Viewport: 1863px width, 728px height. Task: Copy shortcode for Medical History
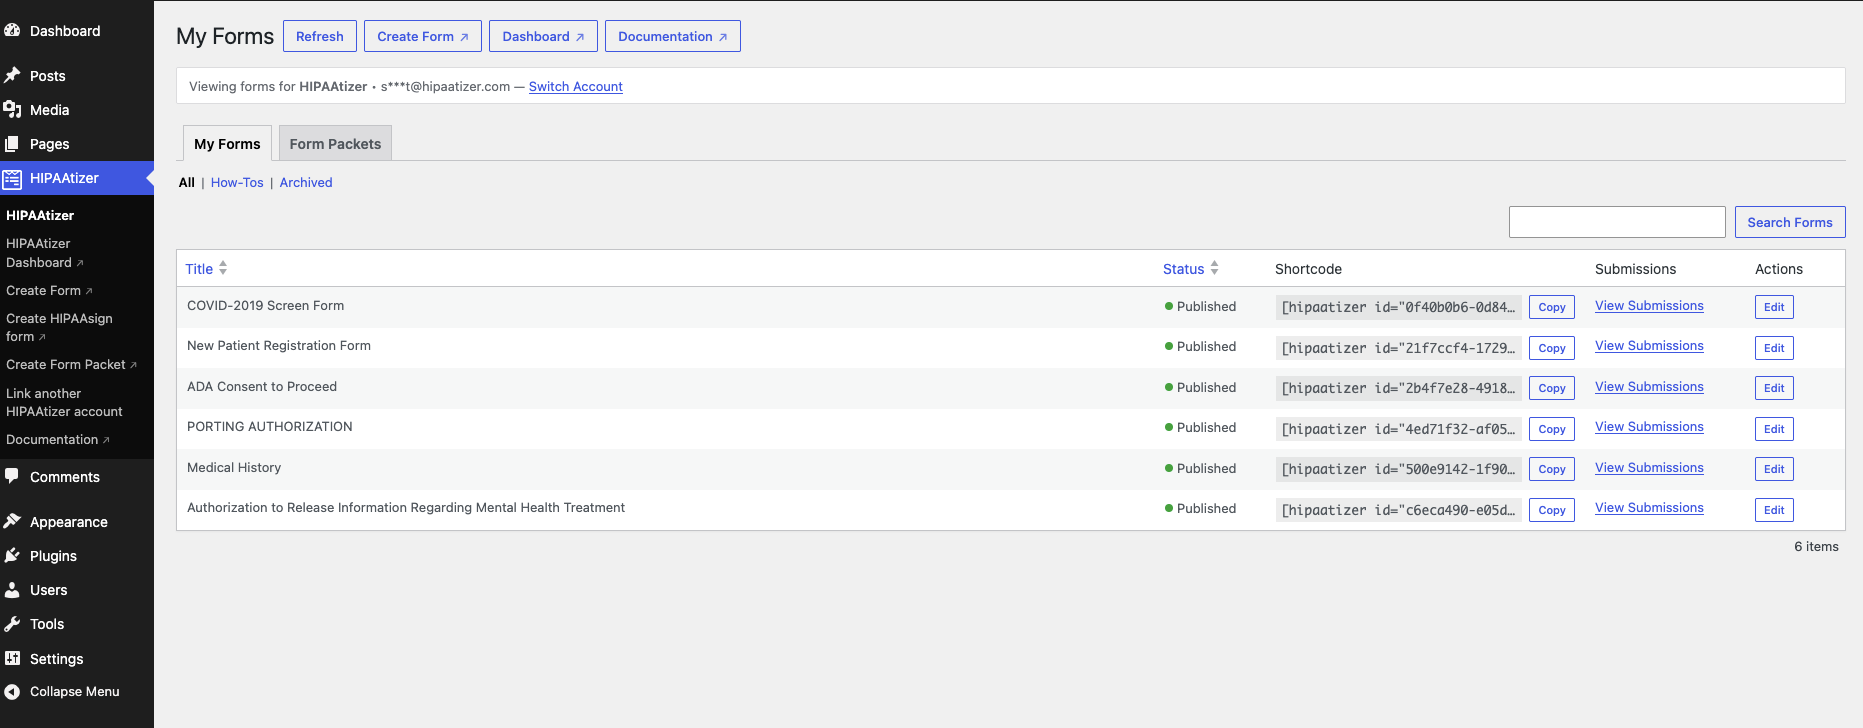point(1552,469)
